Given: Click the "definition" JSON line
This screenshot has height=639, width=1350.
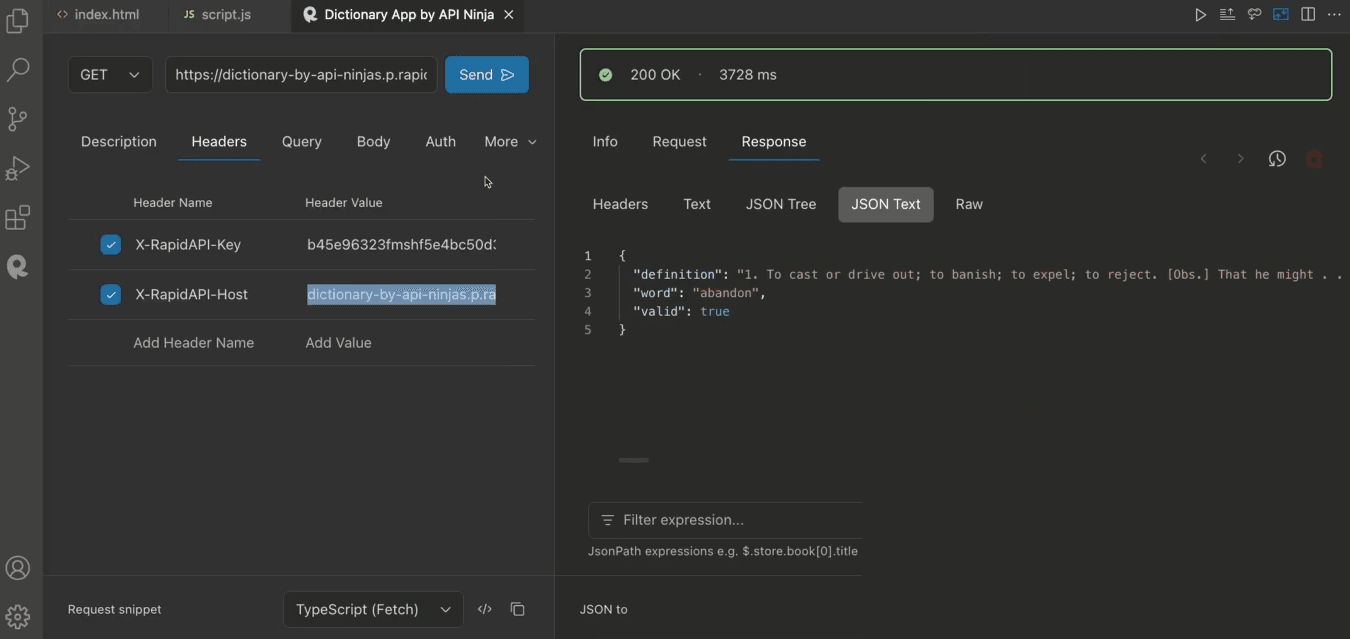Looking at the screenshot, I should point(986,275).
